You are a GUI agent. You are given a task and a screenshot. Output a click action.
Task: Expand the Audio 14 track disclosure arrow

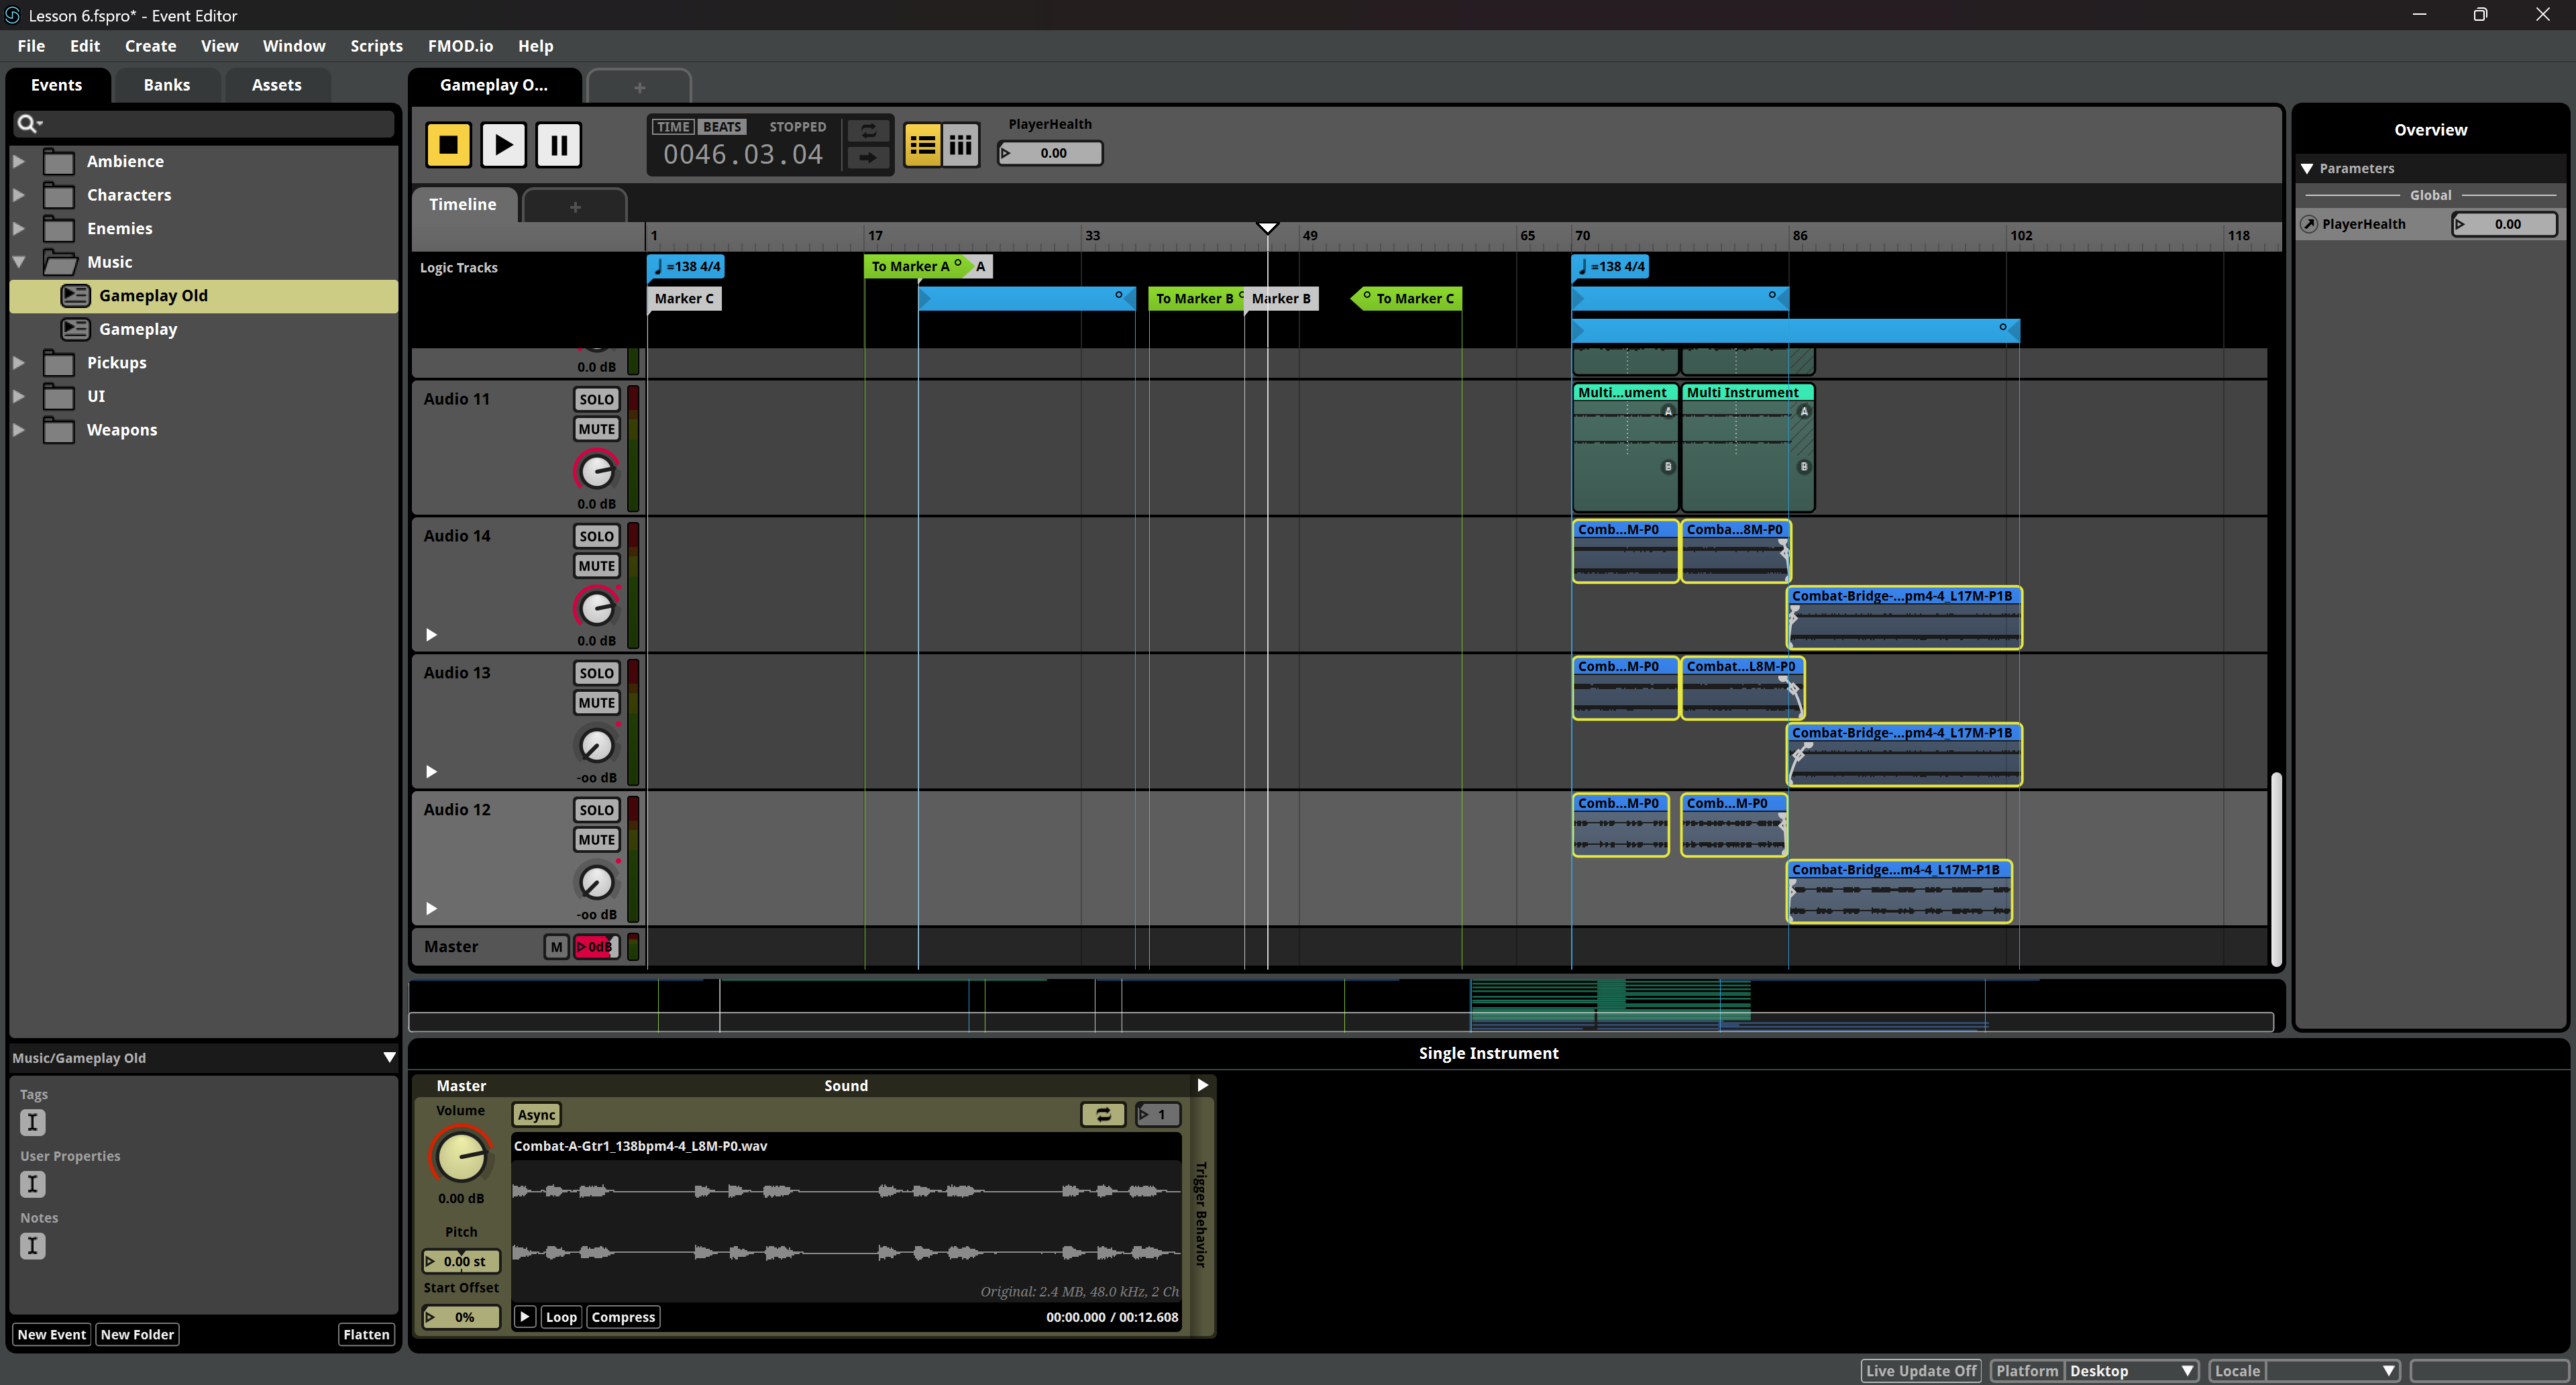431,635
